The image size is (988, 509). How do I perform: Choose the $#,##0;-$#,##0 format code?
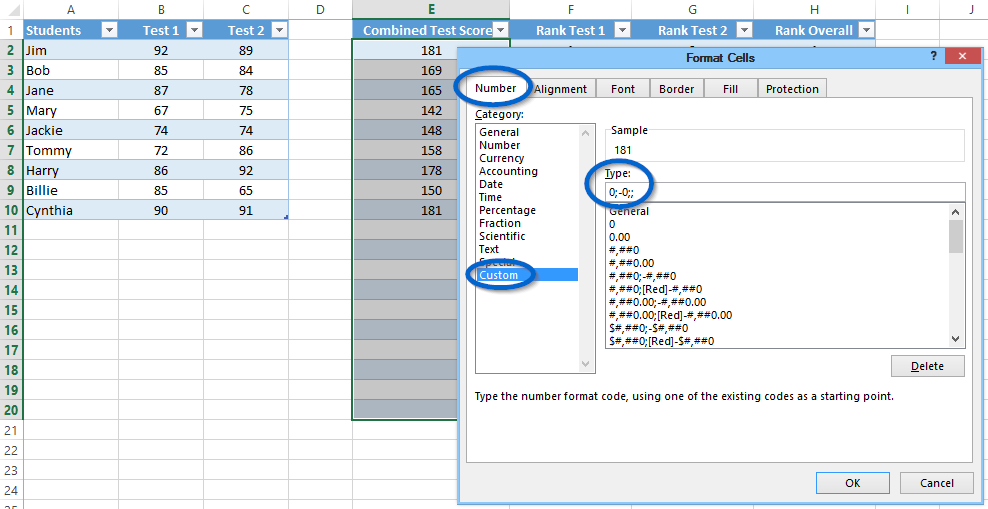(x=649, y=328)
